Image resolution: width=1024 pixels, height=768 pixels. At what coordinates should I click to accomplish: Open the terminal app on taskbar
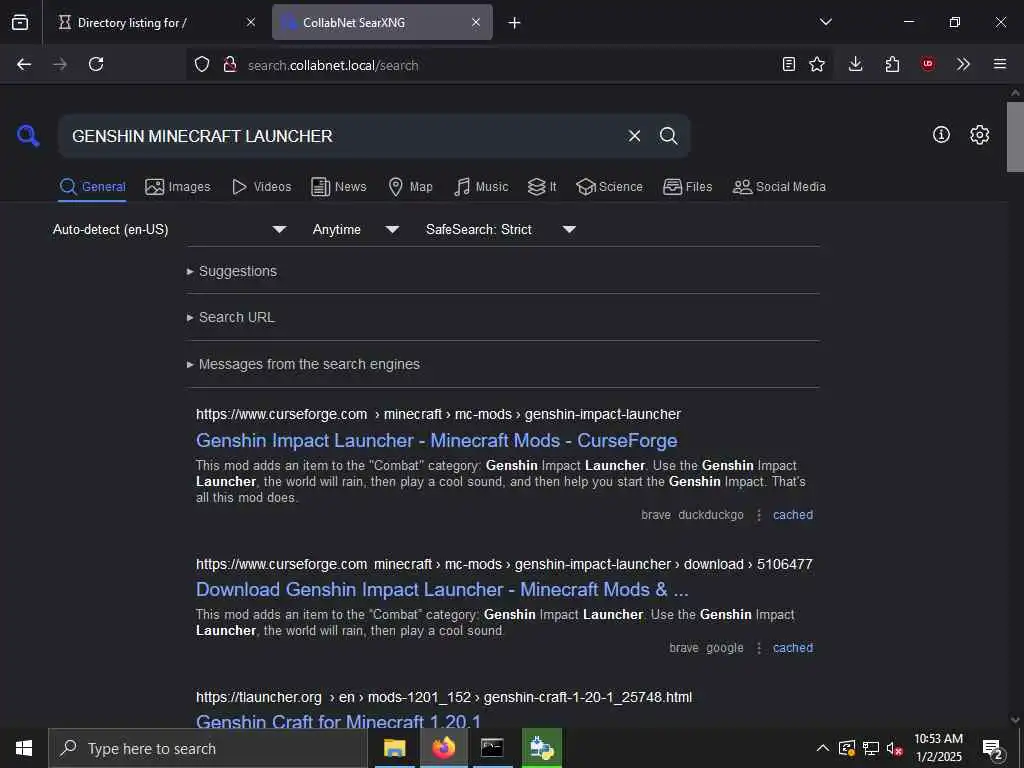pos(492,748)
